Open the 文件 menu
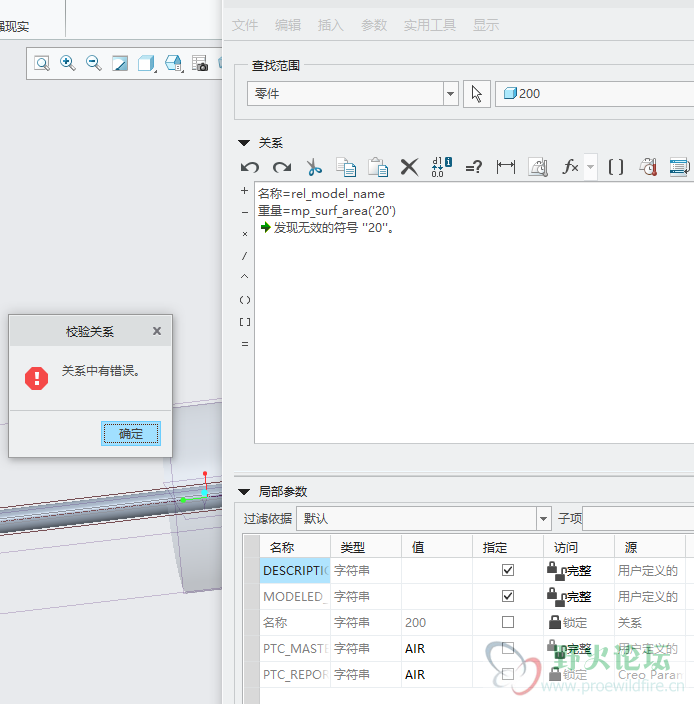Image resolution: width=694 pixels, height=704 pixels. click(x=245, y=25)
